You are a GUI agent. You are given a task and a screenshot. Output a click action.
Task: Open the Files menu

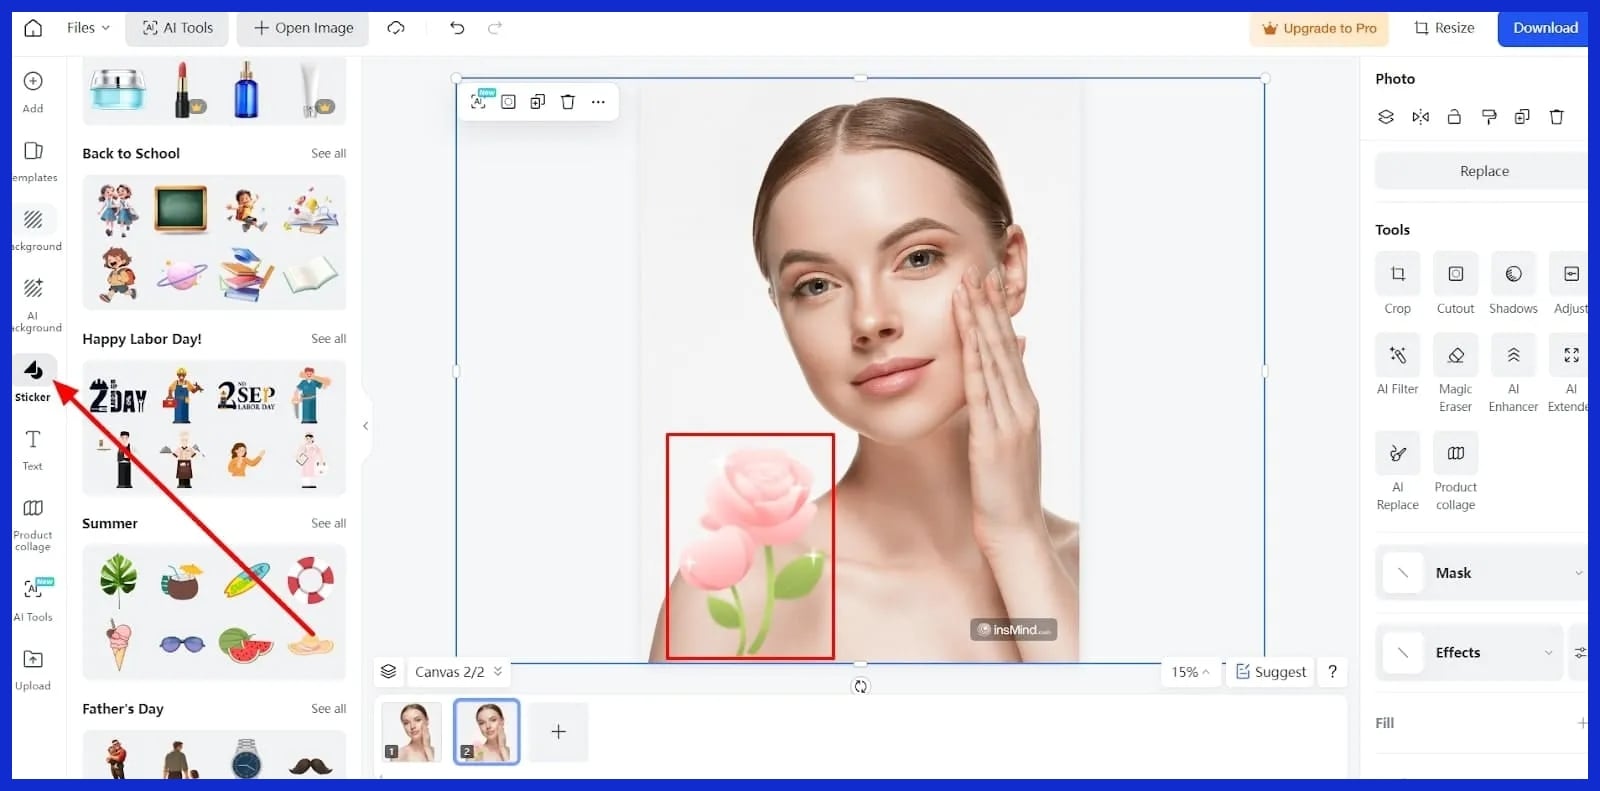point(88,28)
